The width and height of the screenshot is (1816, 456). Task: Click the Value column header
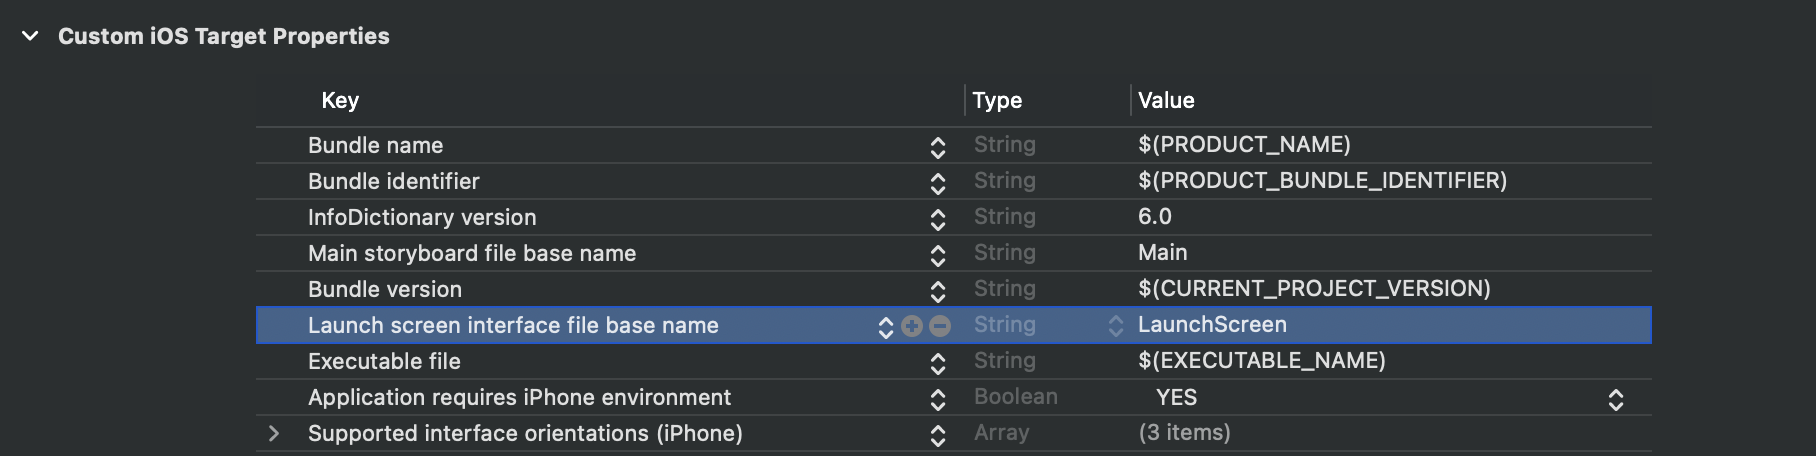pyautogui.click(x=1166, y=100)
